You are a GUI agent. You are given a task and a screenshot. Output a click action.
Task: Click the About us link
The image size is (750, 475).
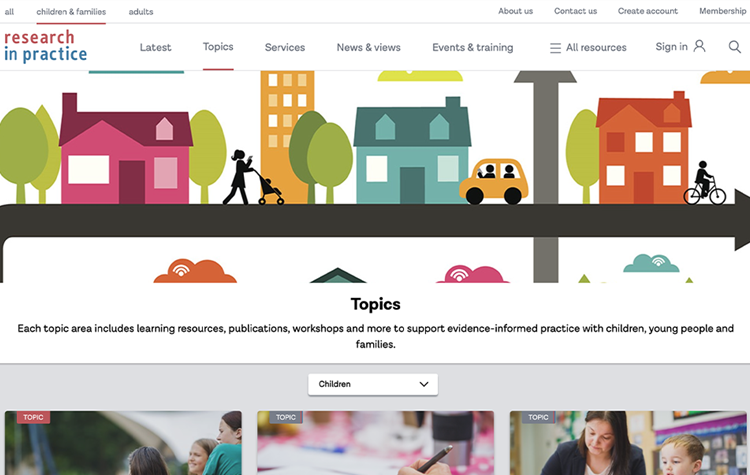[x=516, y=11]
